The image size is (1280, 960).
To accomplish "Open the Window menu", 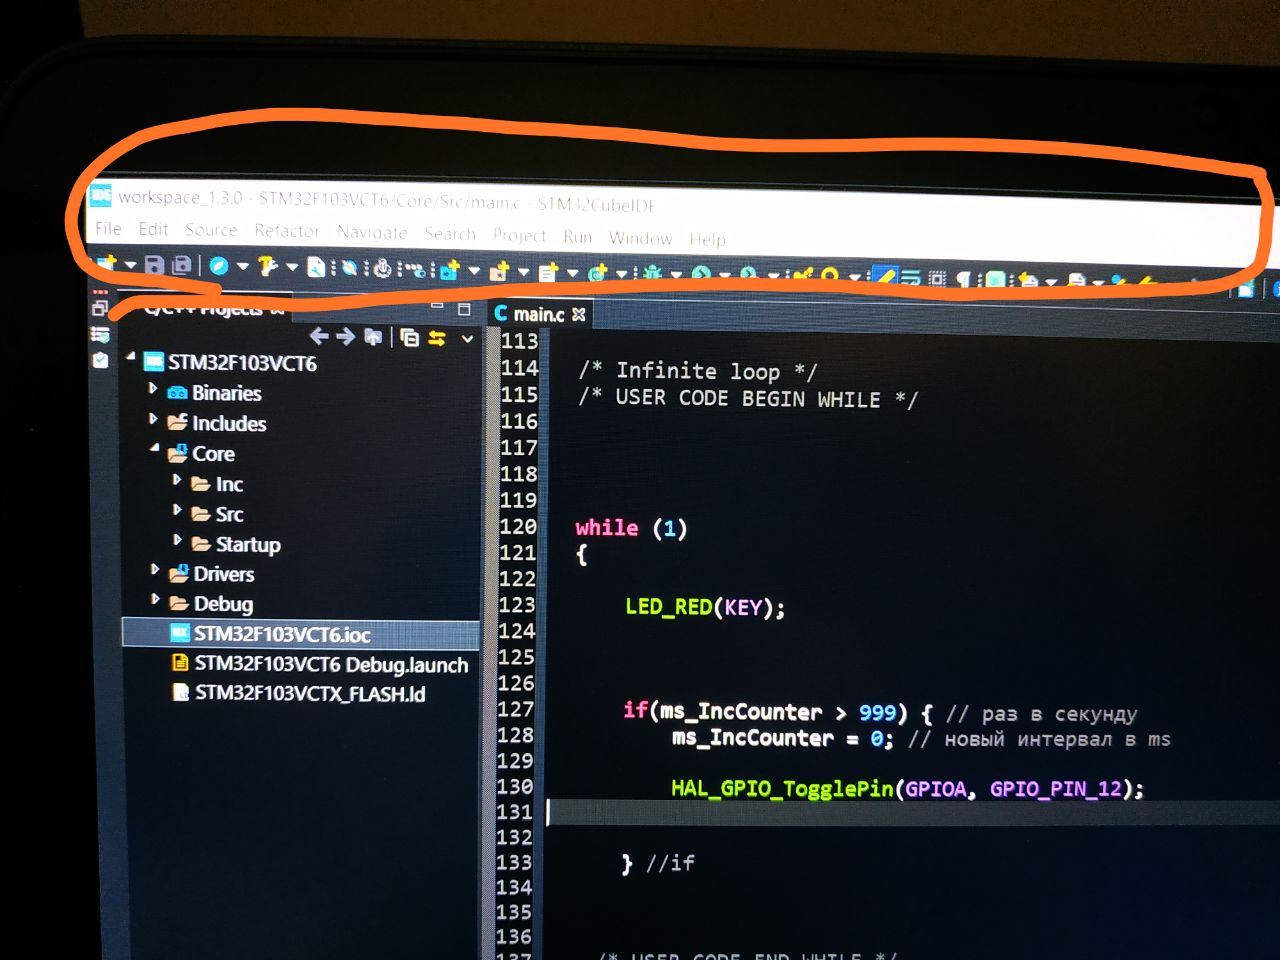I will coord(641,238).
